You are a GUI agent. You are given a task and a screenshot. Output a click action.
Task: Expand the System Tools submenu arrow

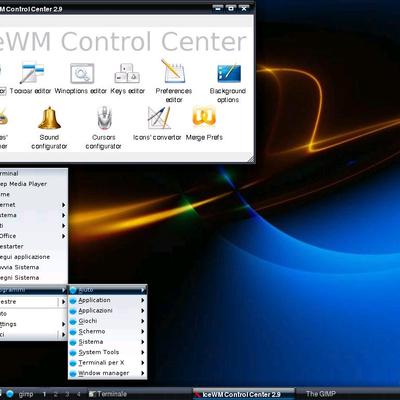(143, 353)
